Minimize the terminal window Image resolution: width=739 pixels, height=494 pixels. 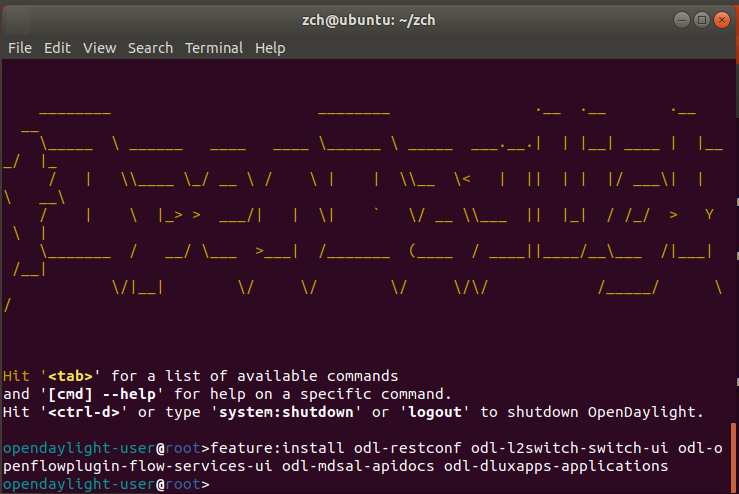(682, 20)
